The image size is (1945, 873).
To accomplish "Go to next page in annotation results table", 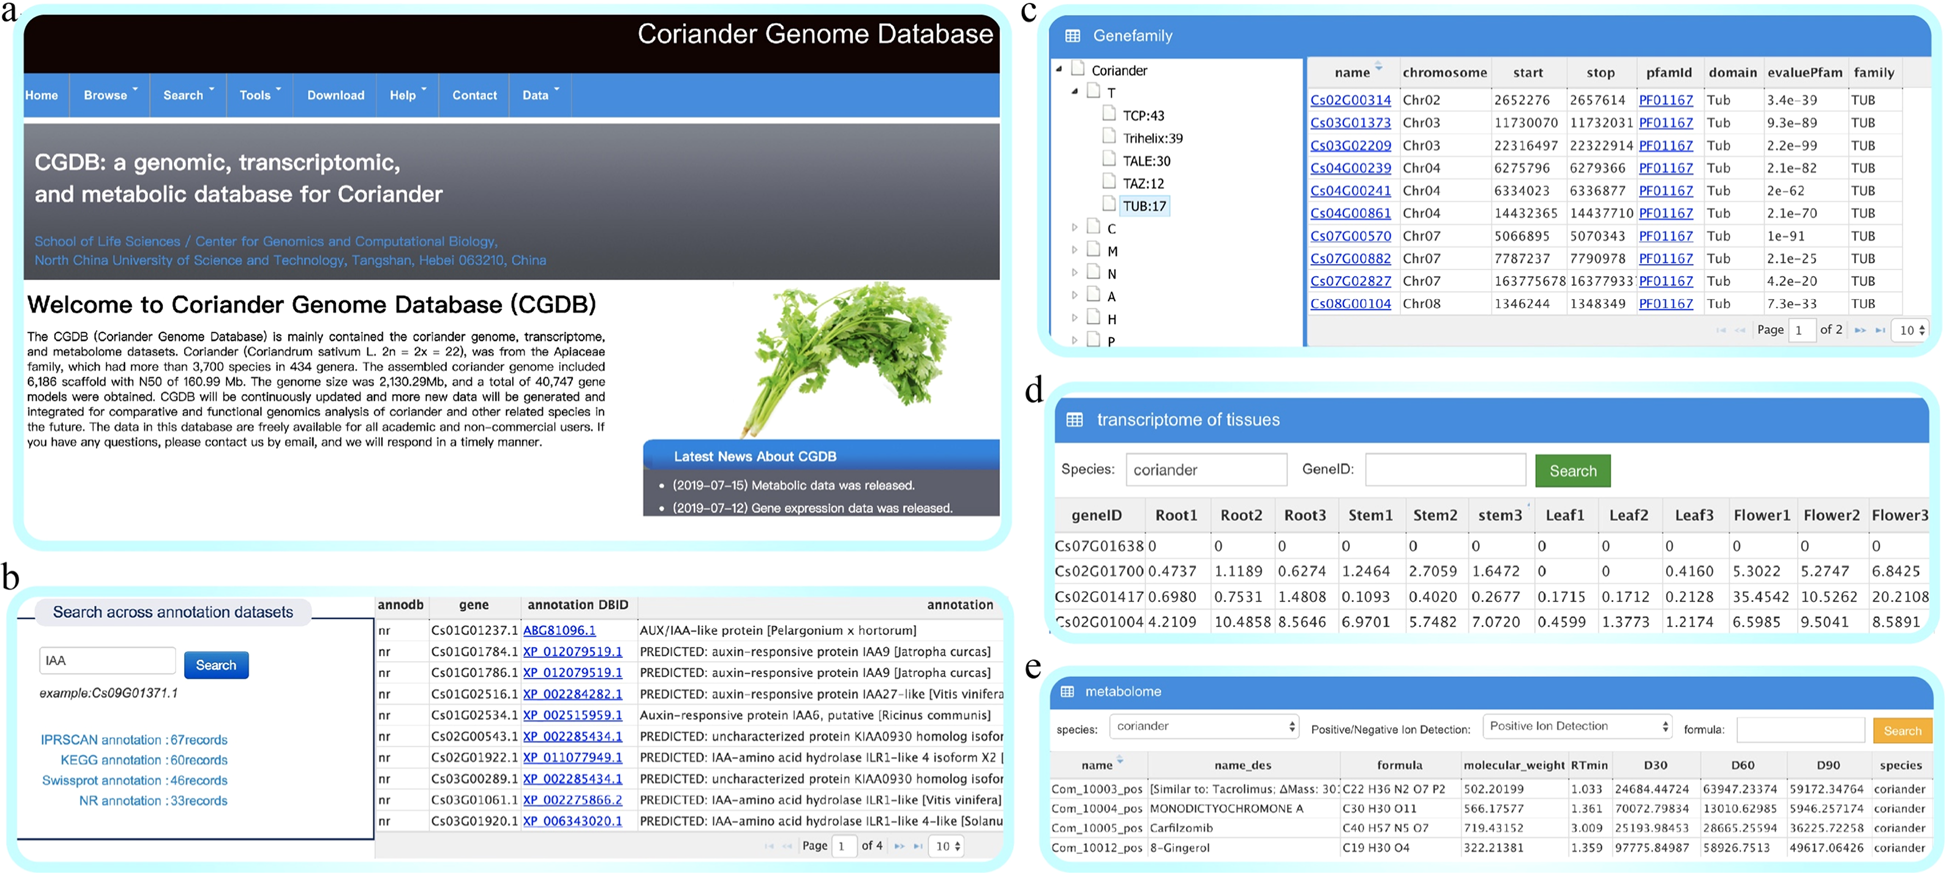I will click(898, 846).
